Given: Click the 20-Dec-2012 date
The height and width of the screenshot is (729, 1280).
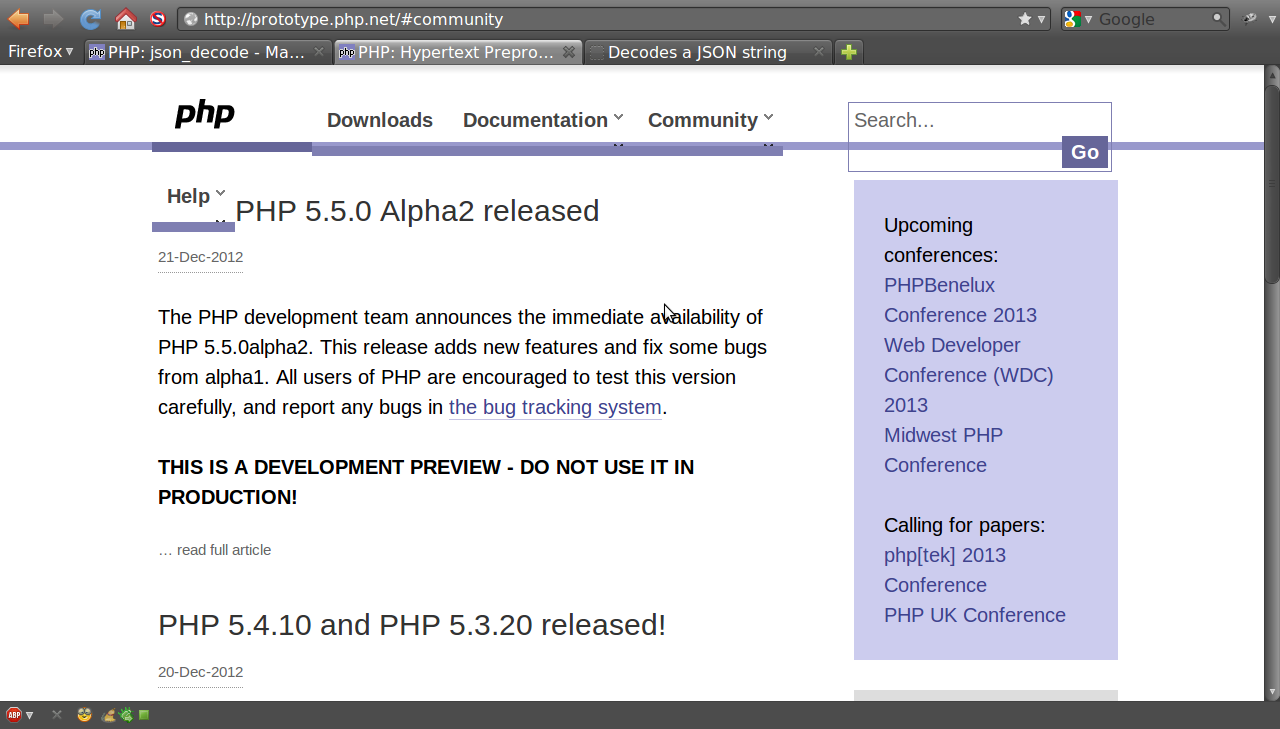Looking at the screenshot, I should pyautogui.click(x=200, y=672).
